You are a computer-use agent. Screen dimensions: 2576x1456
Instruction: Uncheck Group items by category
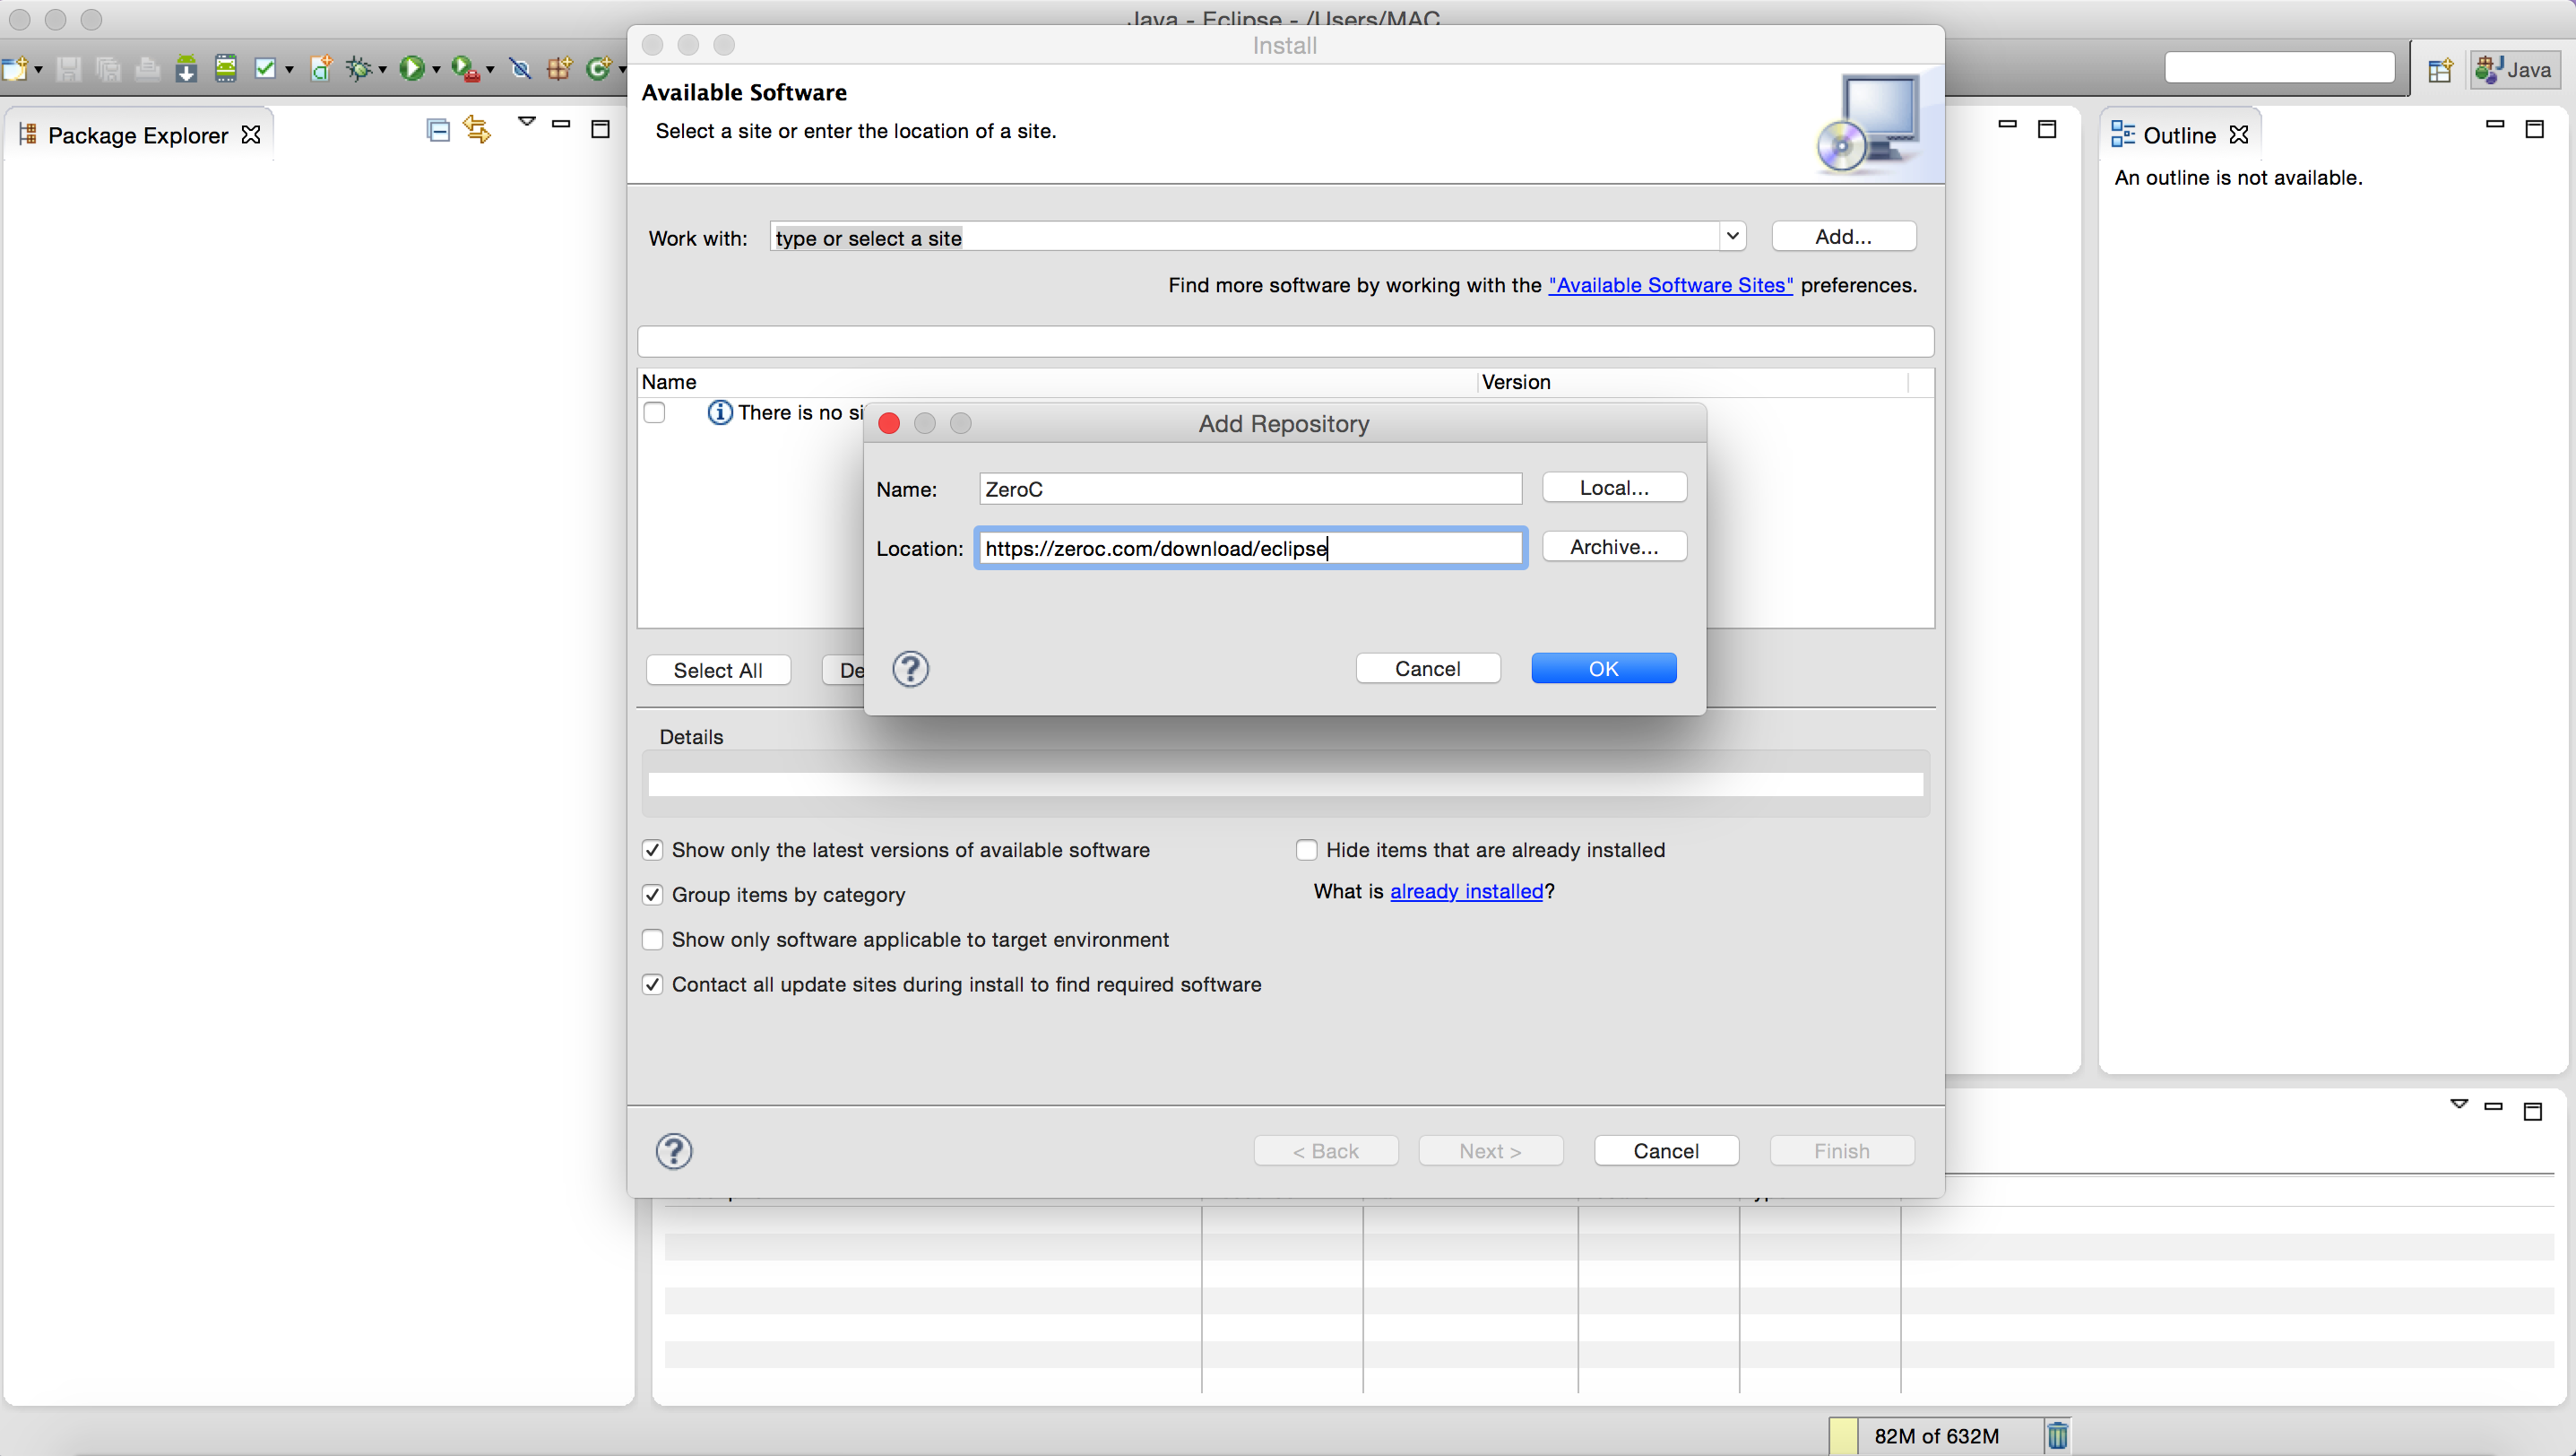(x=653, y=895)
